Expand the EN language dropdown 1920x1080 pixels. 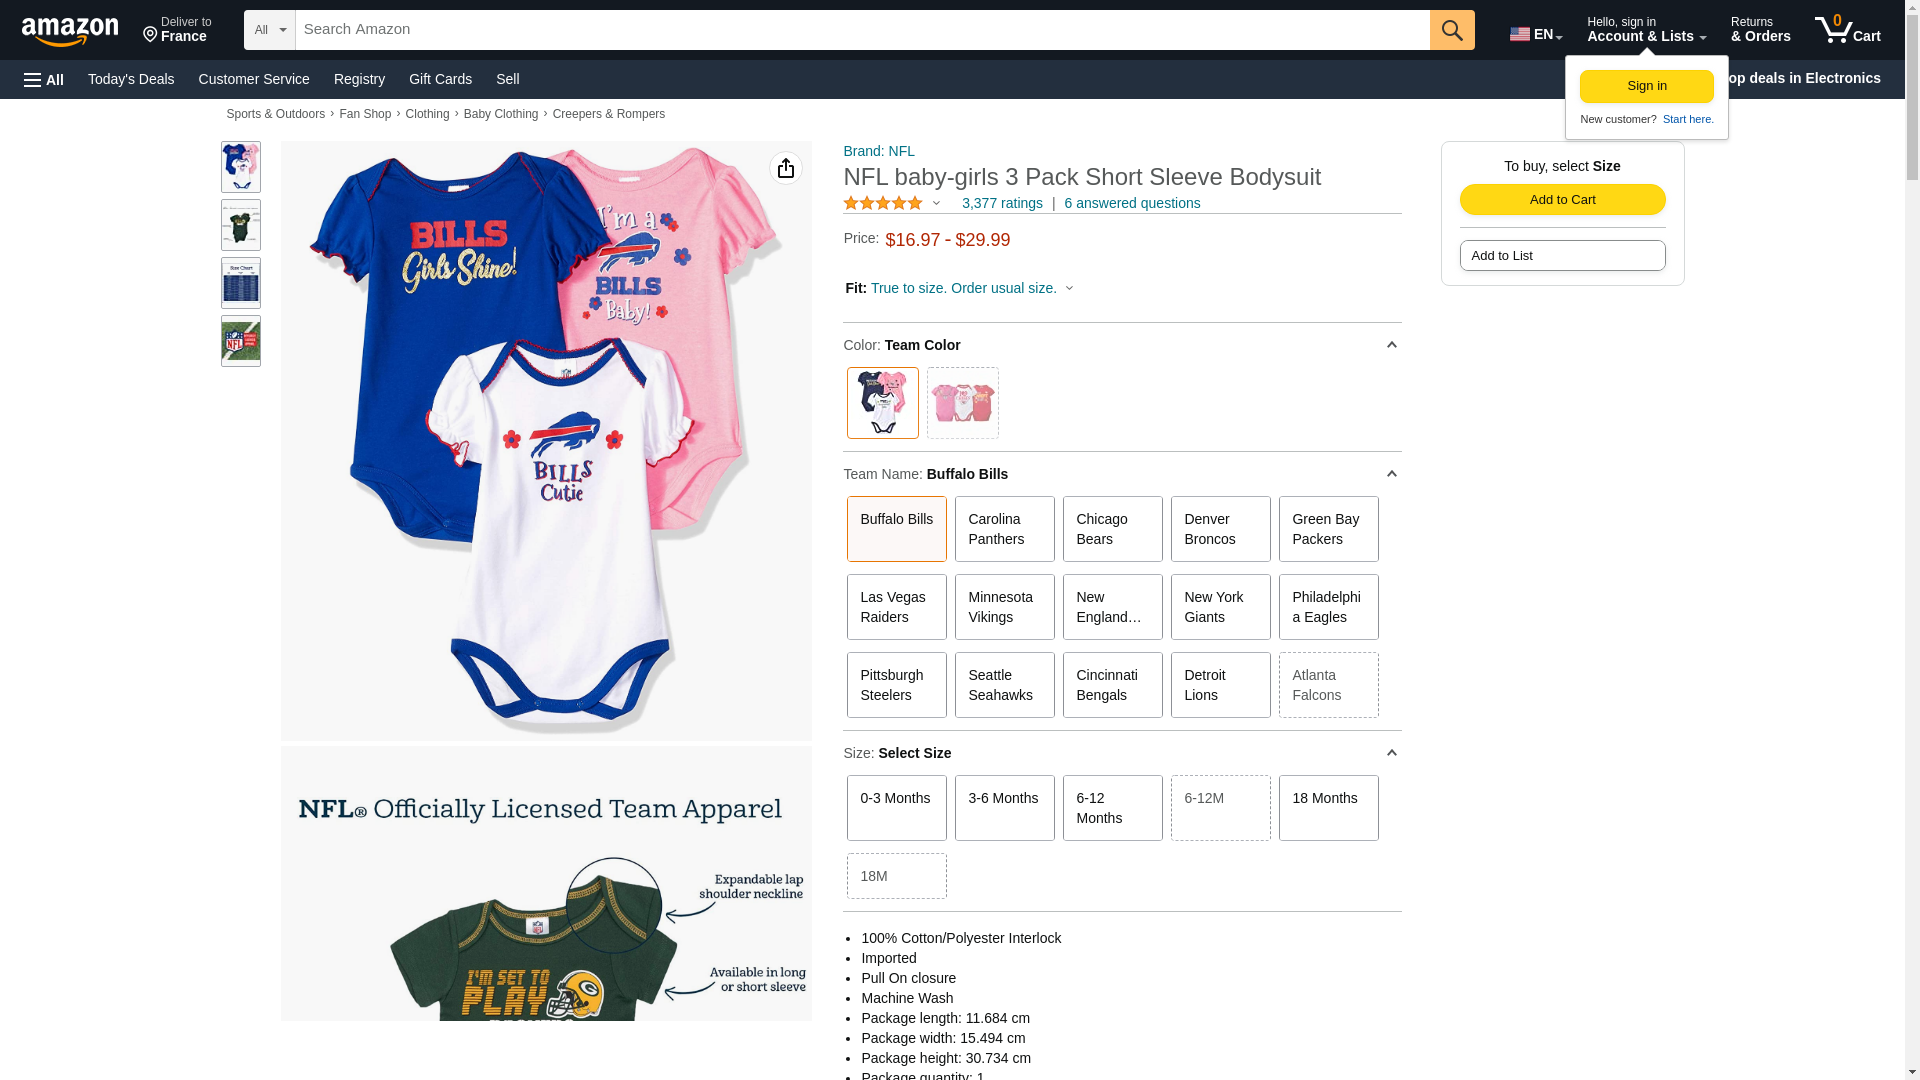pyautogui.click(x=1536, y=34)
